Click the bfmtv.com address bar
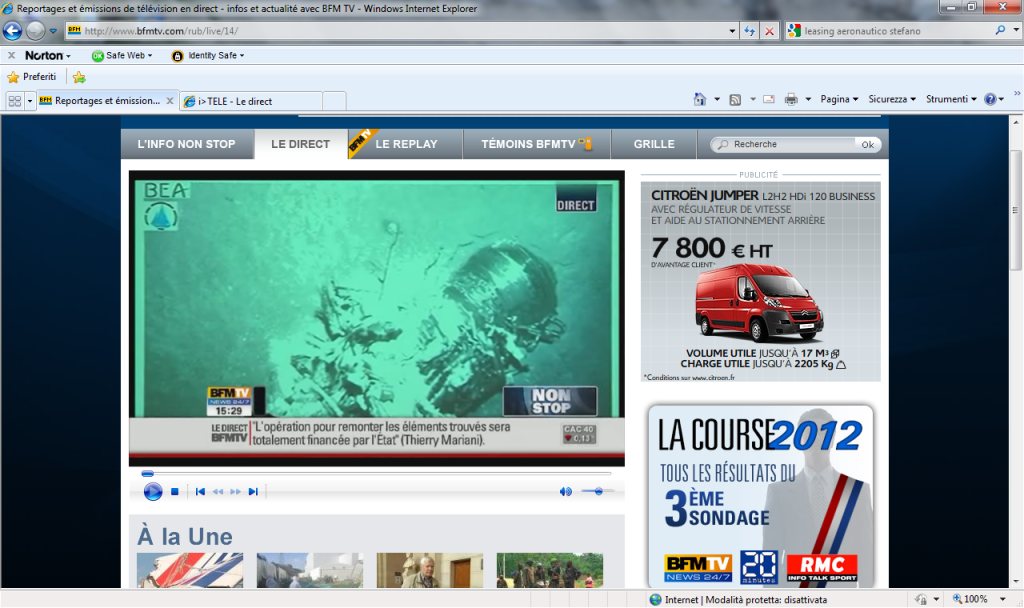The width and height of the screenshot is (1024, 608). [397, 31]
